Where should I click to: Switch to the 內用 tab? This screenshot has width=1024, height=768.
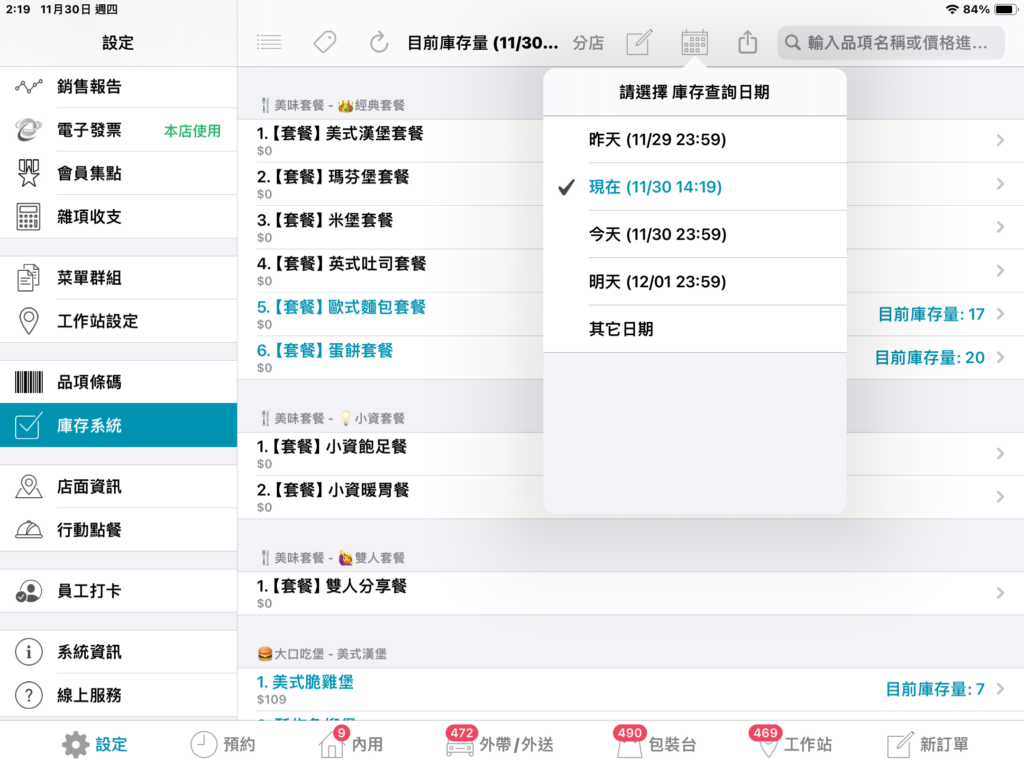click(351, 744)
